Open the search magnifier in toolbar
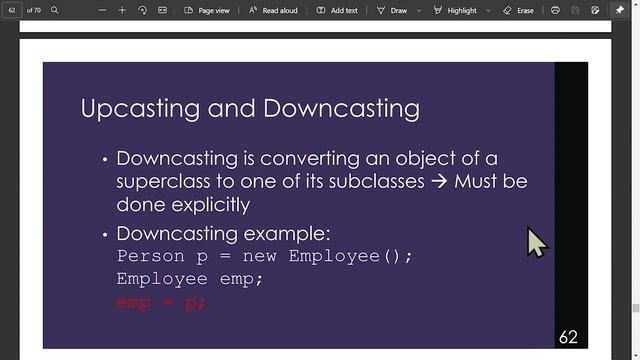The width and height of the screenshot is (640, 360). (54, 10)
